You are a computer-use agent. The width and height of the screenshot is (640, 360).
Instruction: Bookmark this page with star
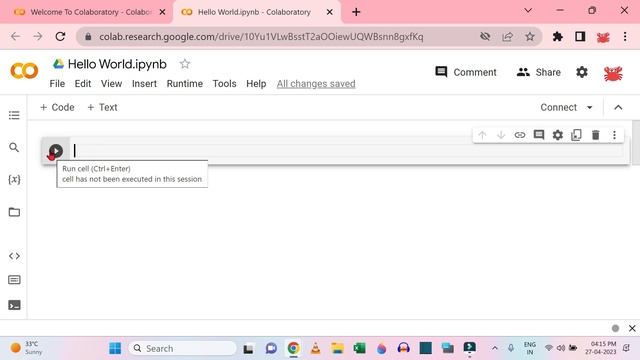(530, 37)
